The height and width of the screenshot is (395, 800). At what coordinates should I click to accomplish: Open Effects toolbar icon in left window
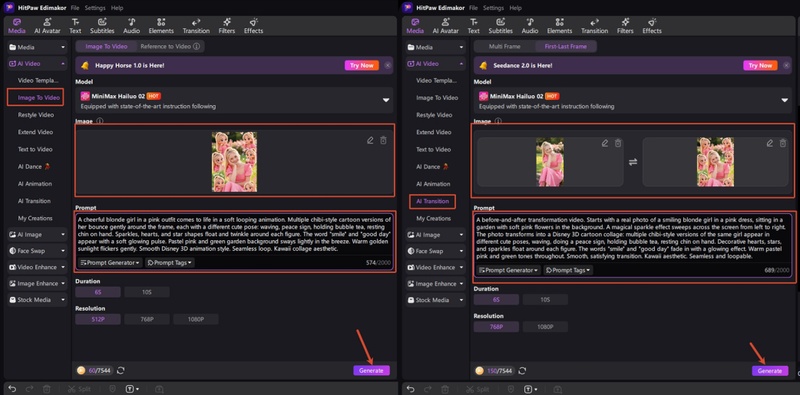[254, 26]
